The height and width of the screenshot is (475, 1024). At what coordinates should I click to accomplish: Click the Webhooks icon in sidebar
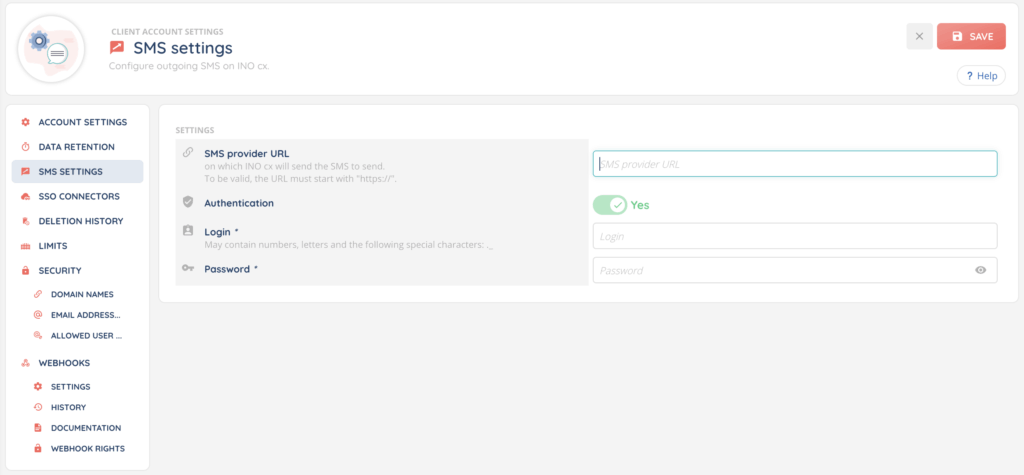26,363
